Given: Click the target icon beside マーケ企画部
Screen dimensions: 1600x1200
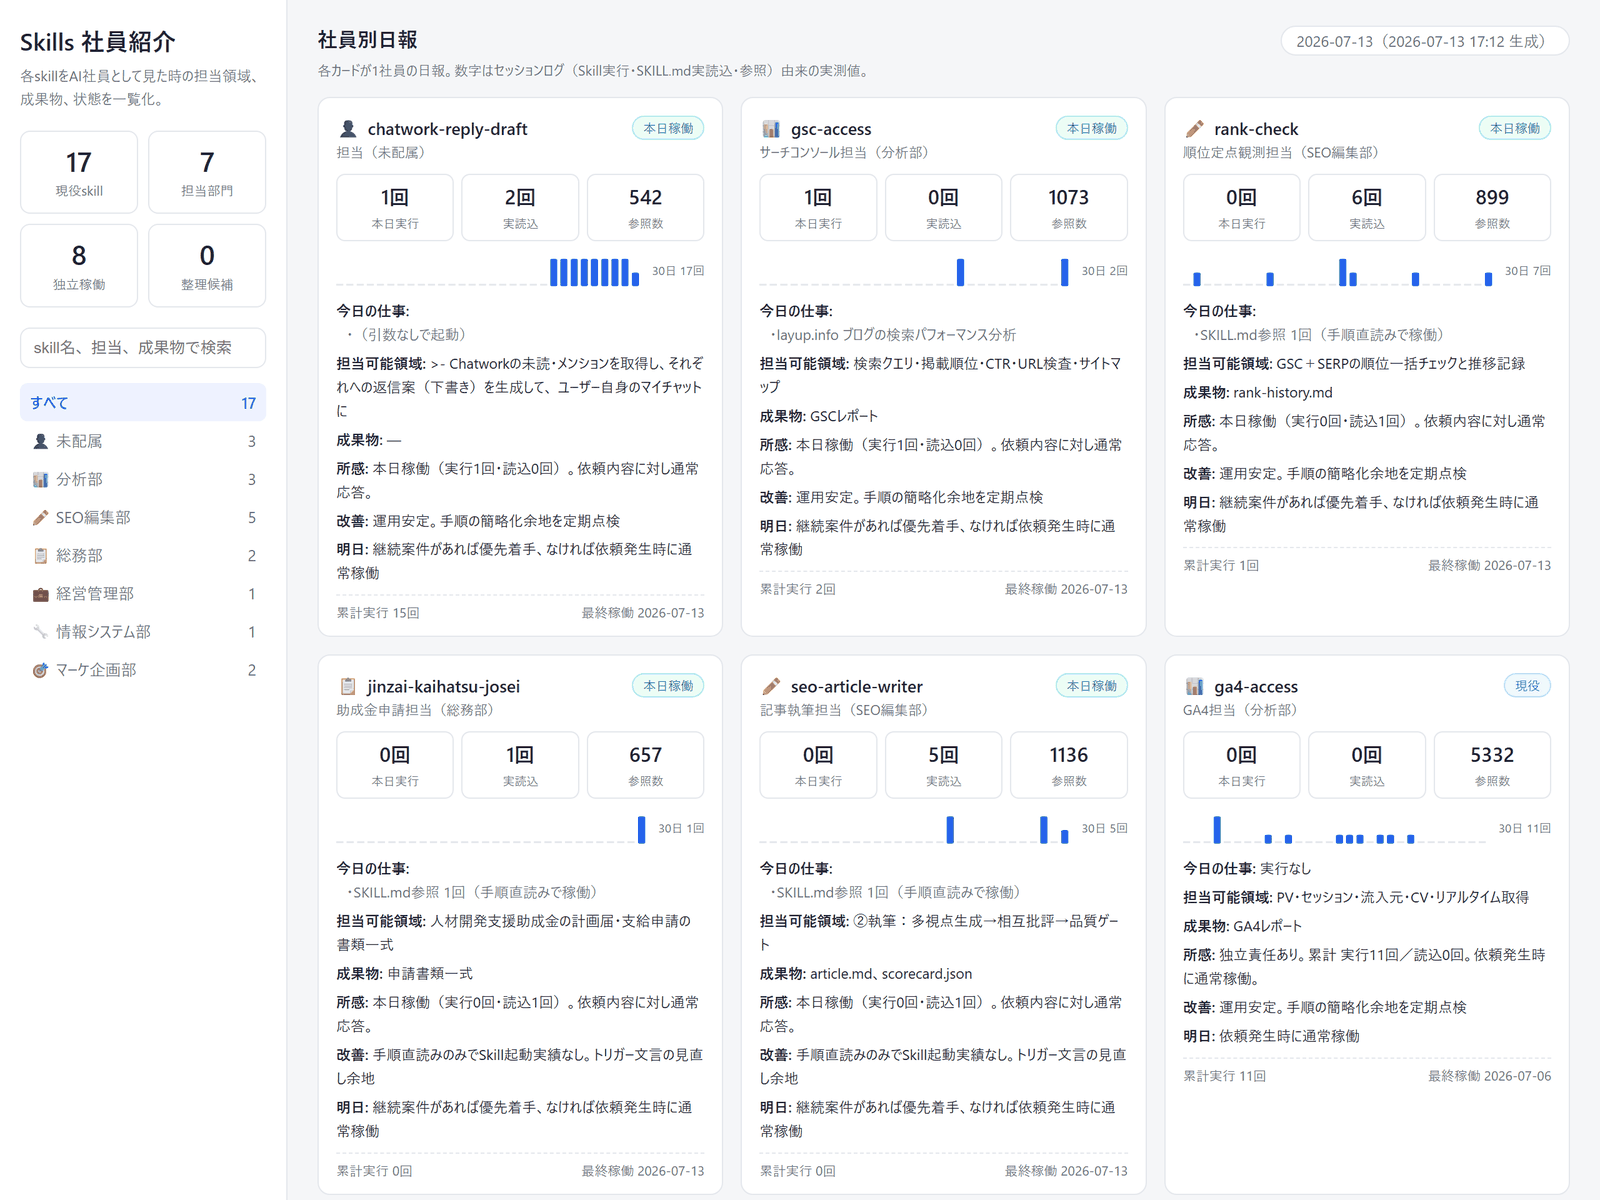Looking at the screenshot, I should pyautogui.click(x=40, y=670).
